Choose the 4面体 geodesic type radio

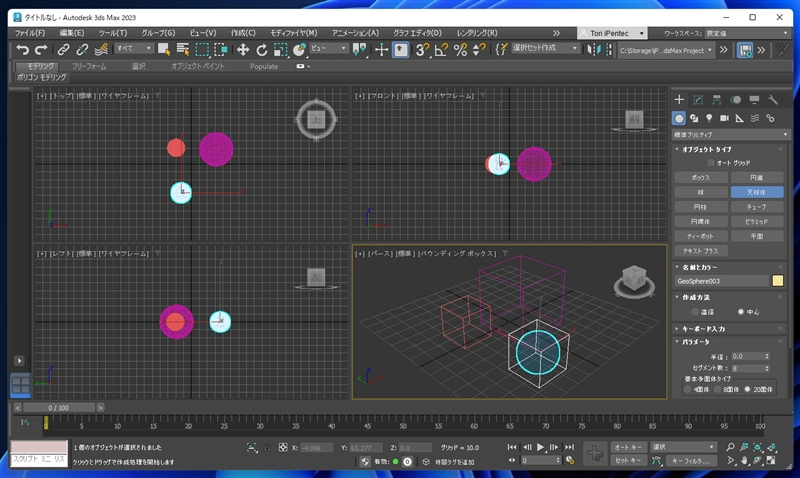coord(687,389)
